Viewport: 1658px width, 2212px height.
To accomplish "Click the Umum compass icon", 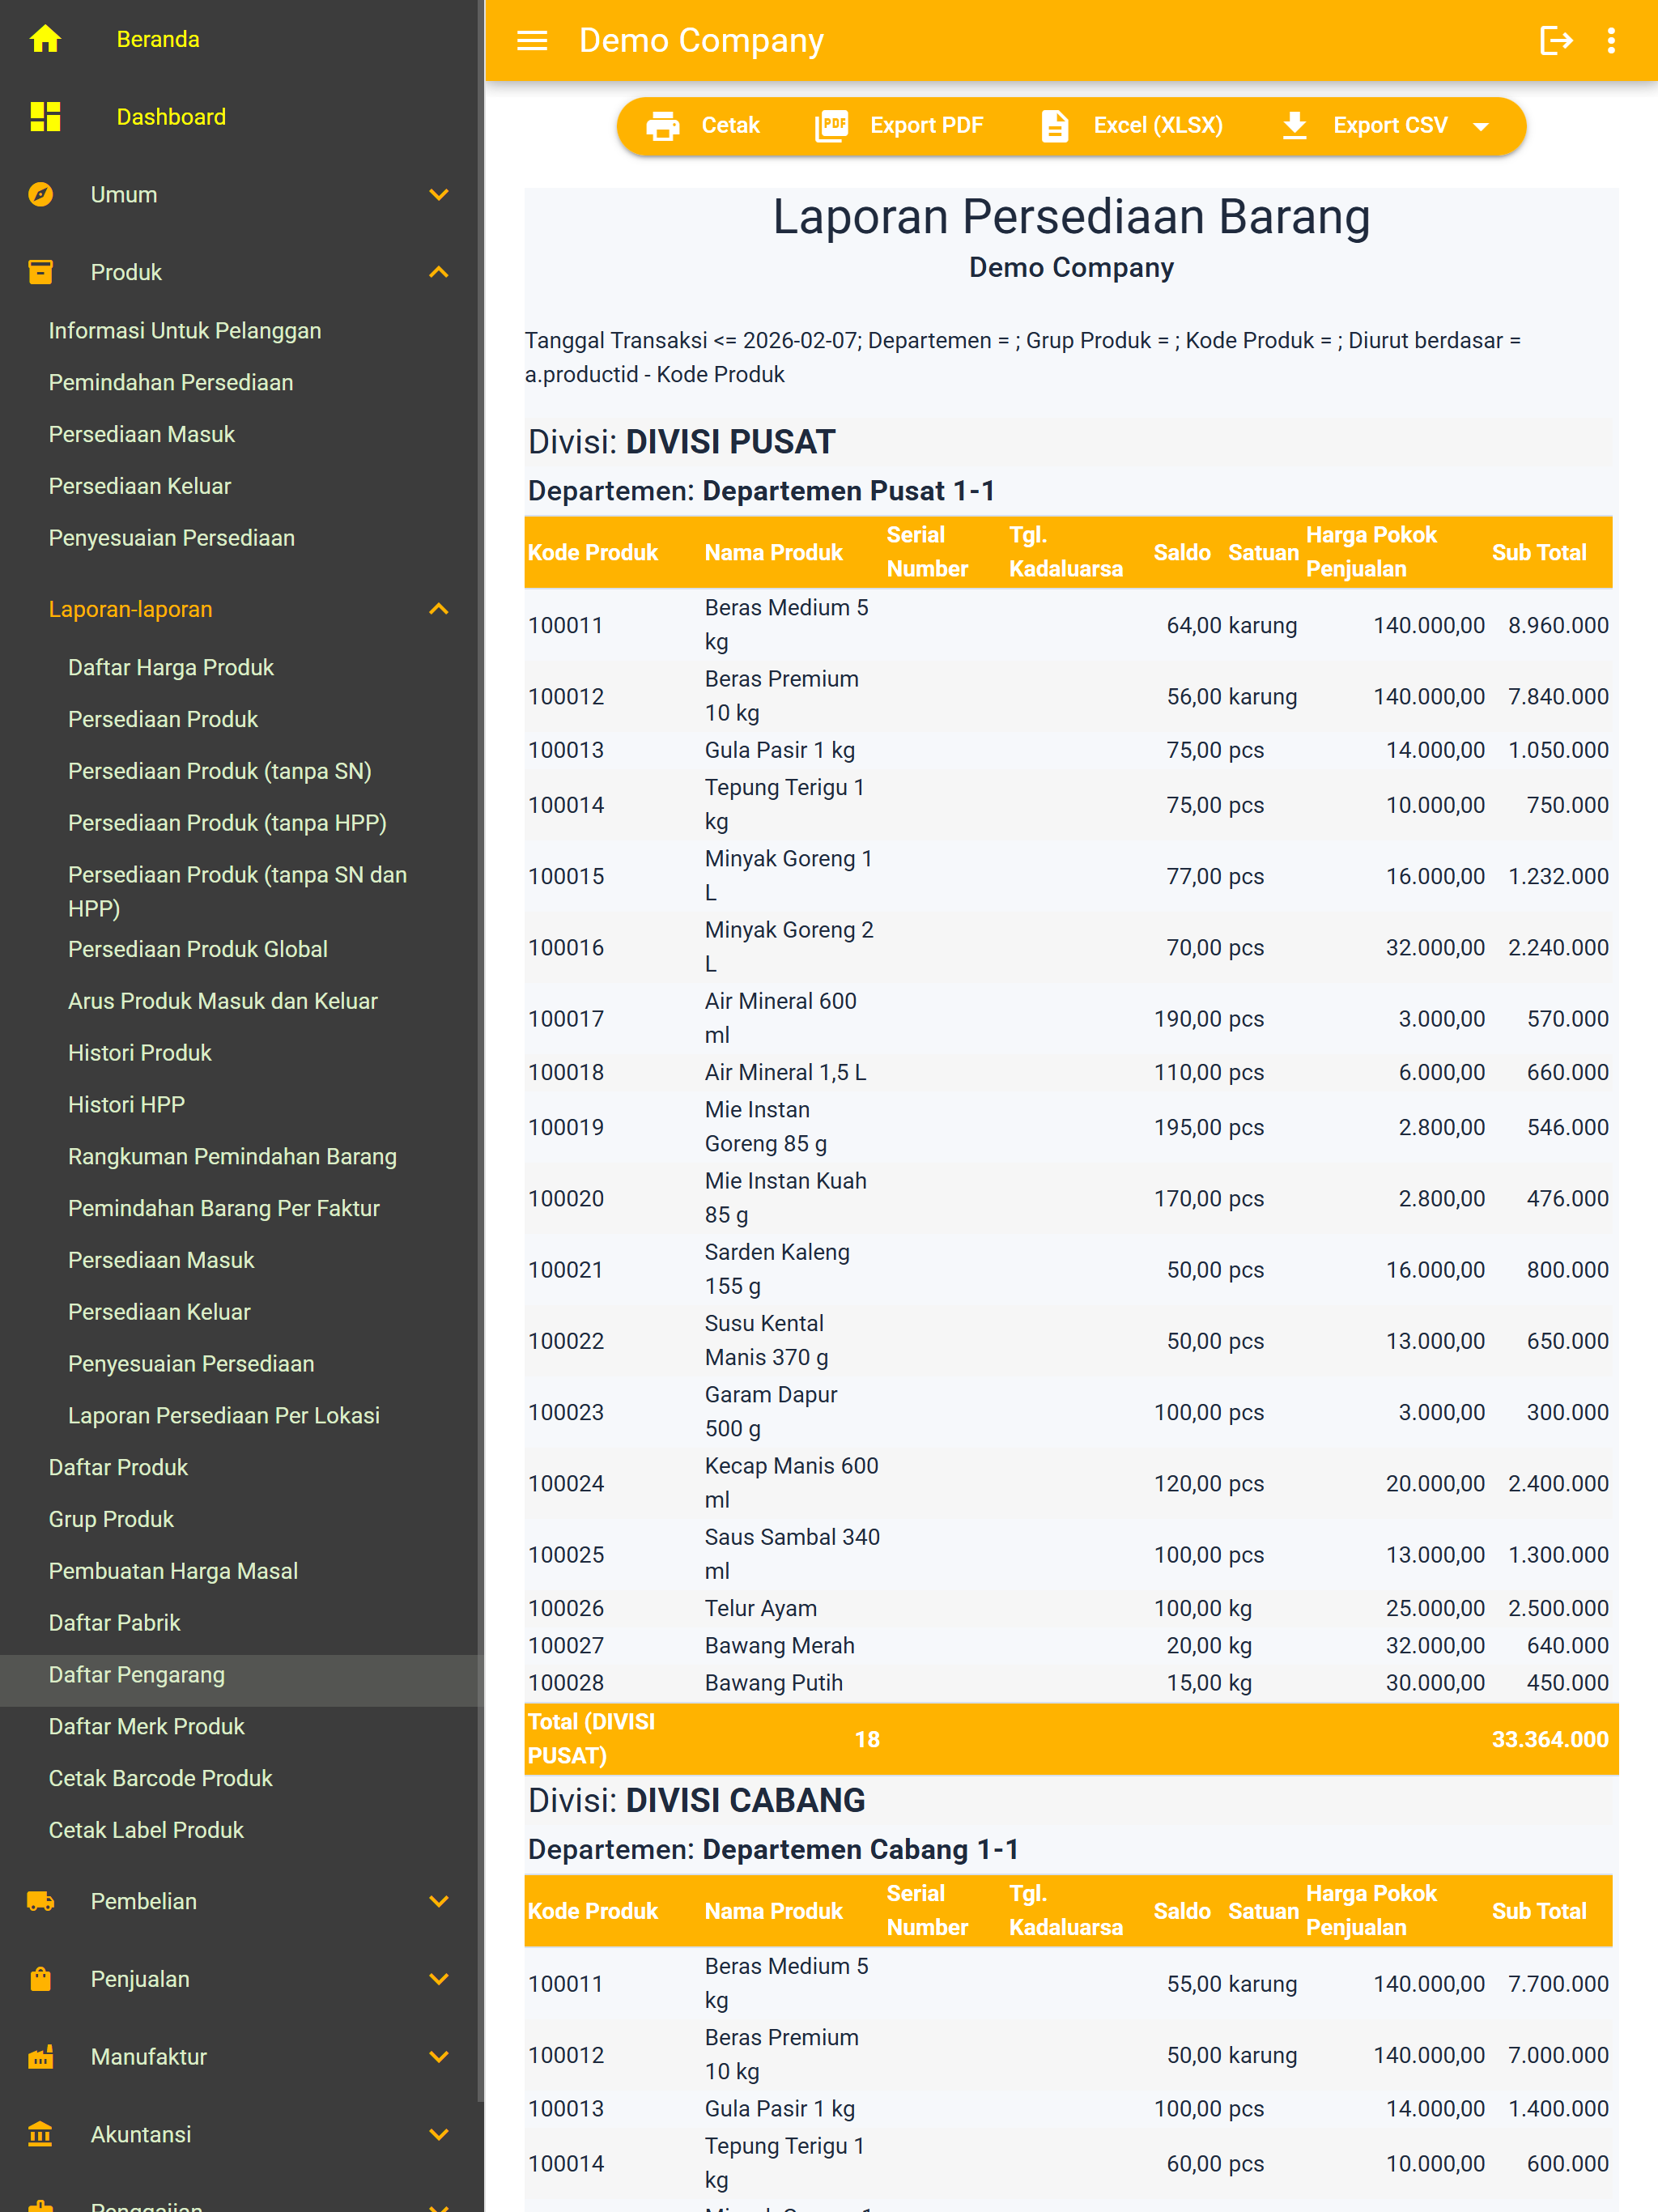I will (x=41, y=194).
